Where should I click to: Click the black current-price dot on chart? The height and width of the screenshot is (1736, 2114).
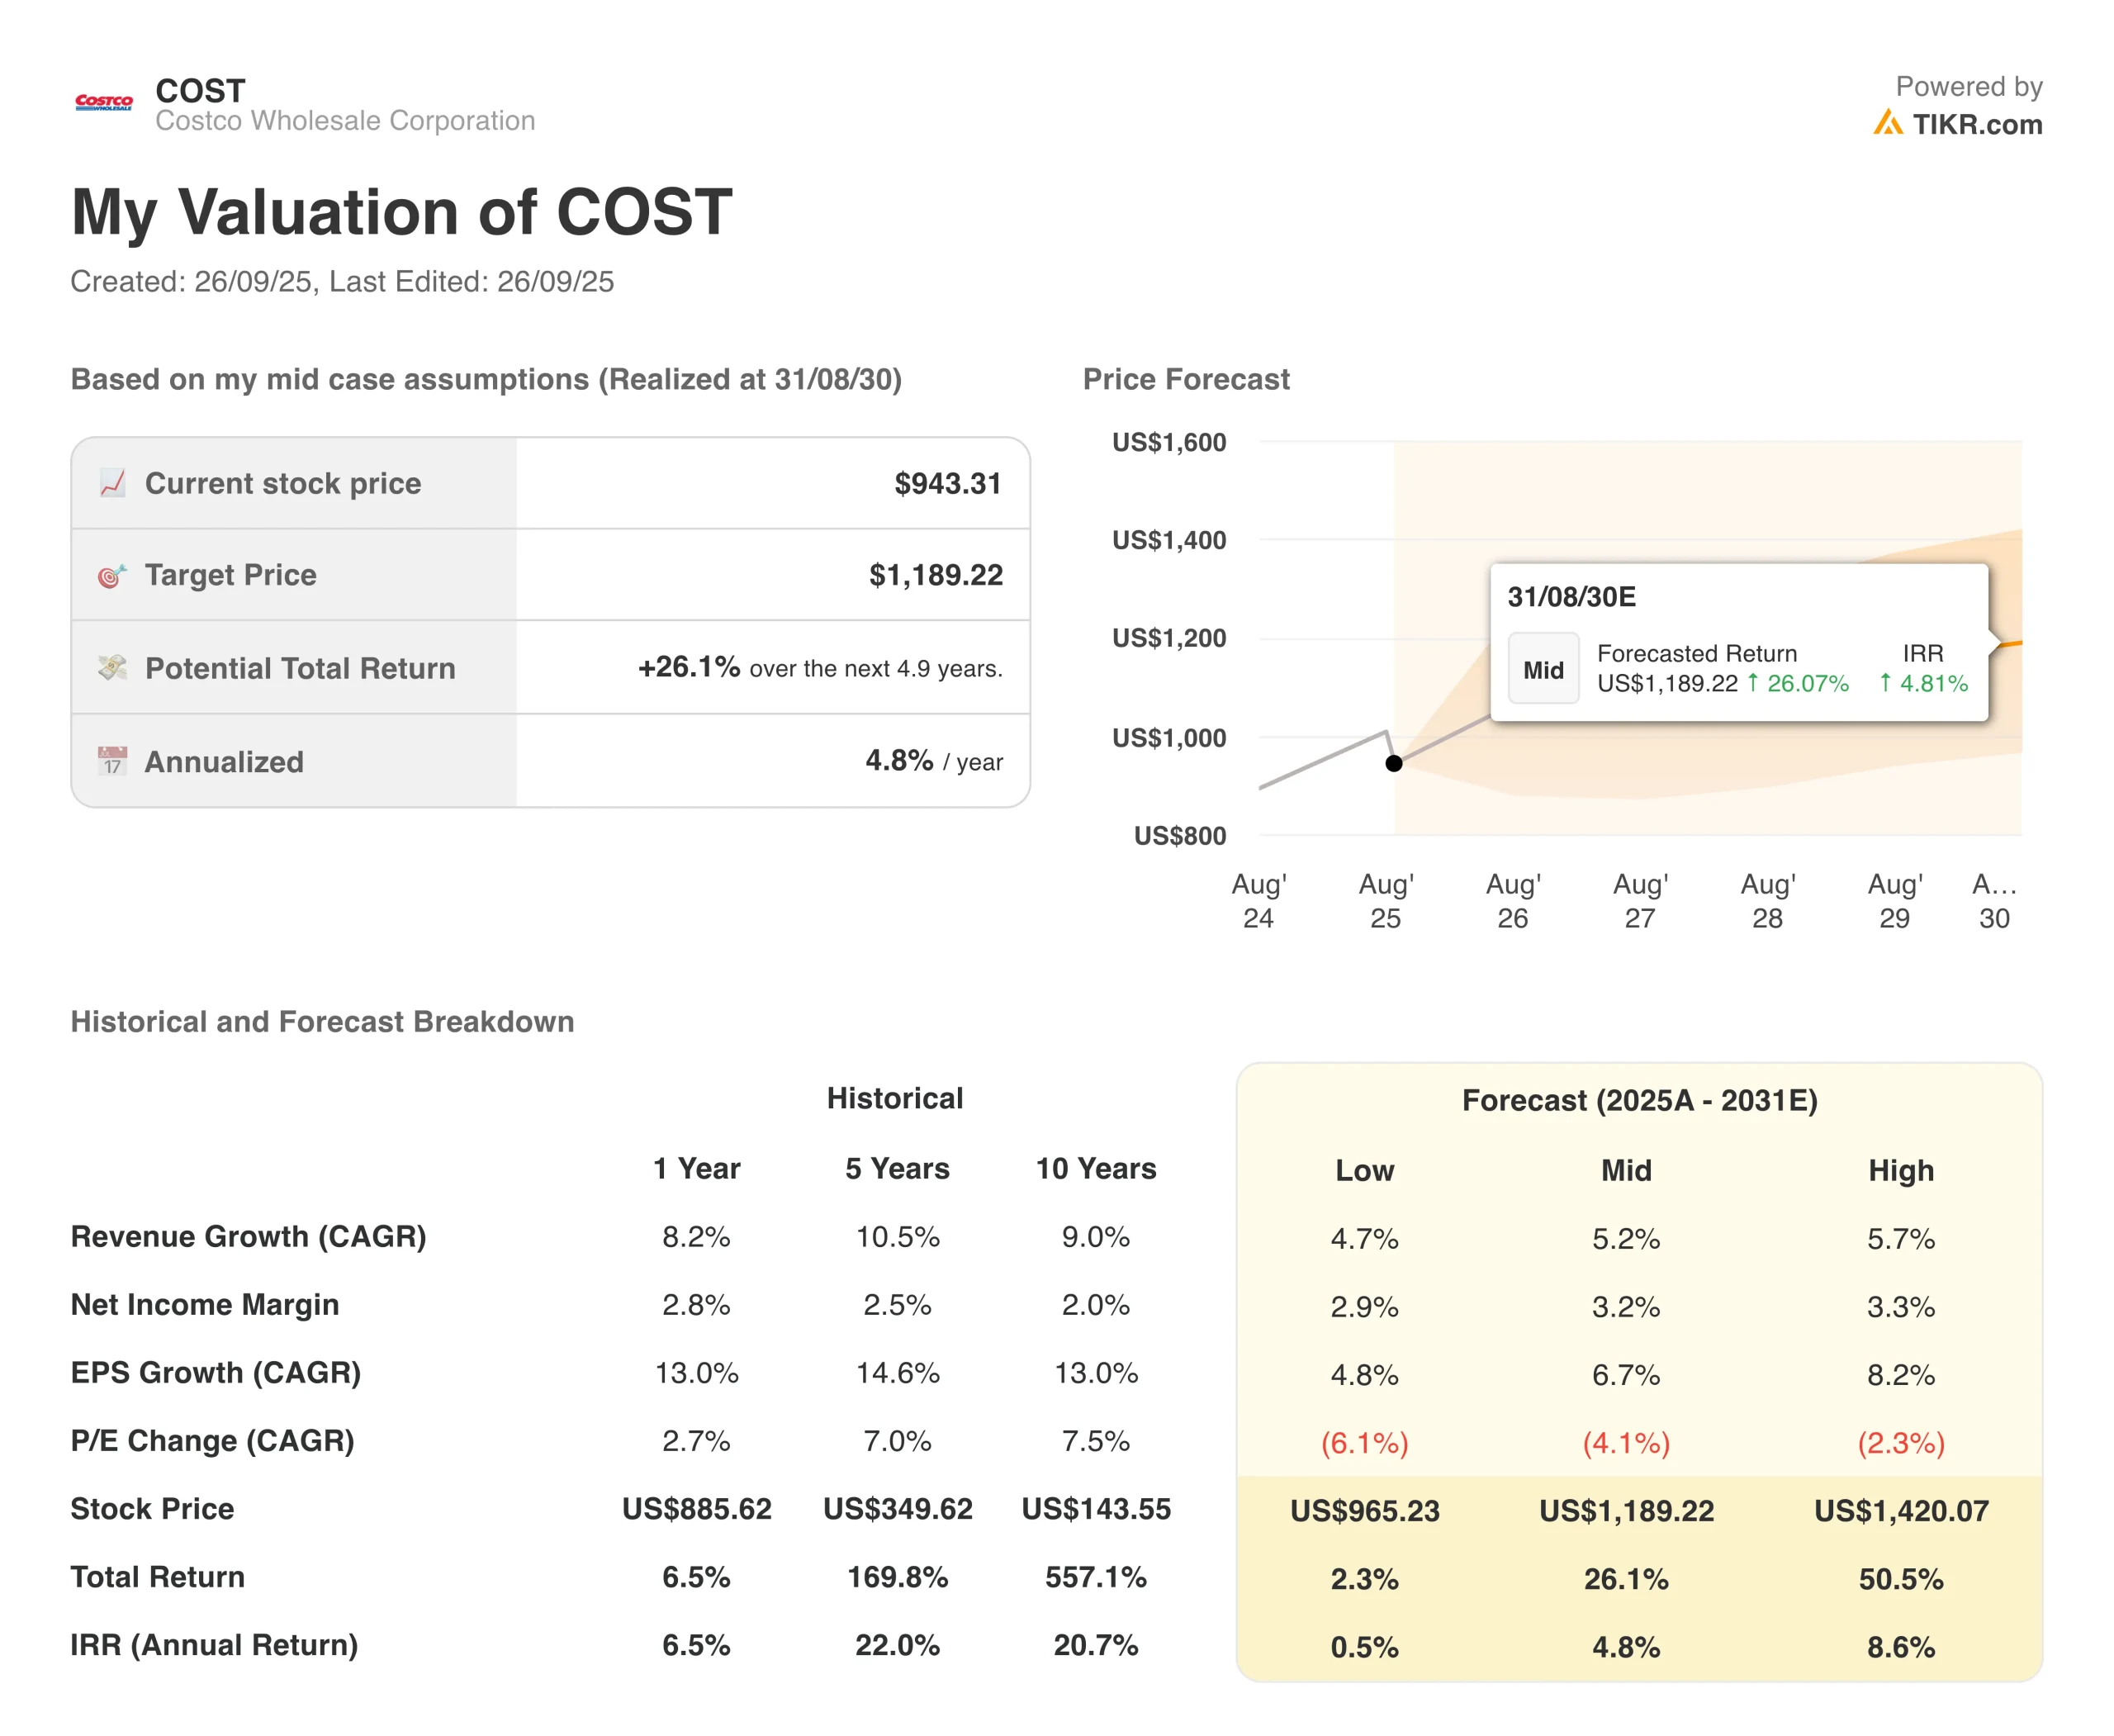pyautogui.click(x=1393, y=763)
